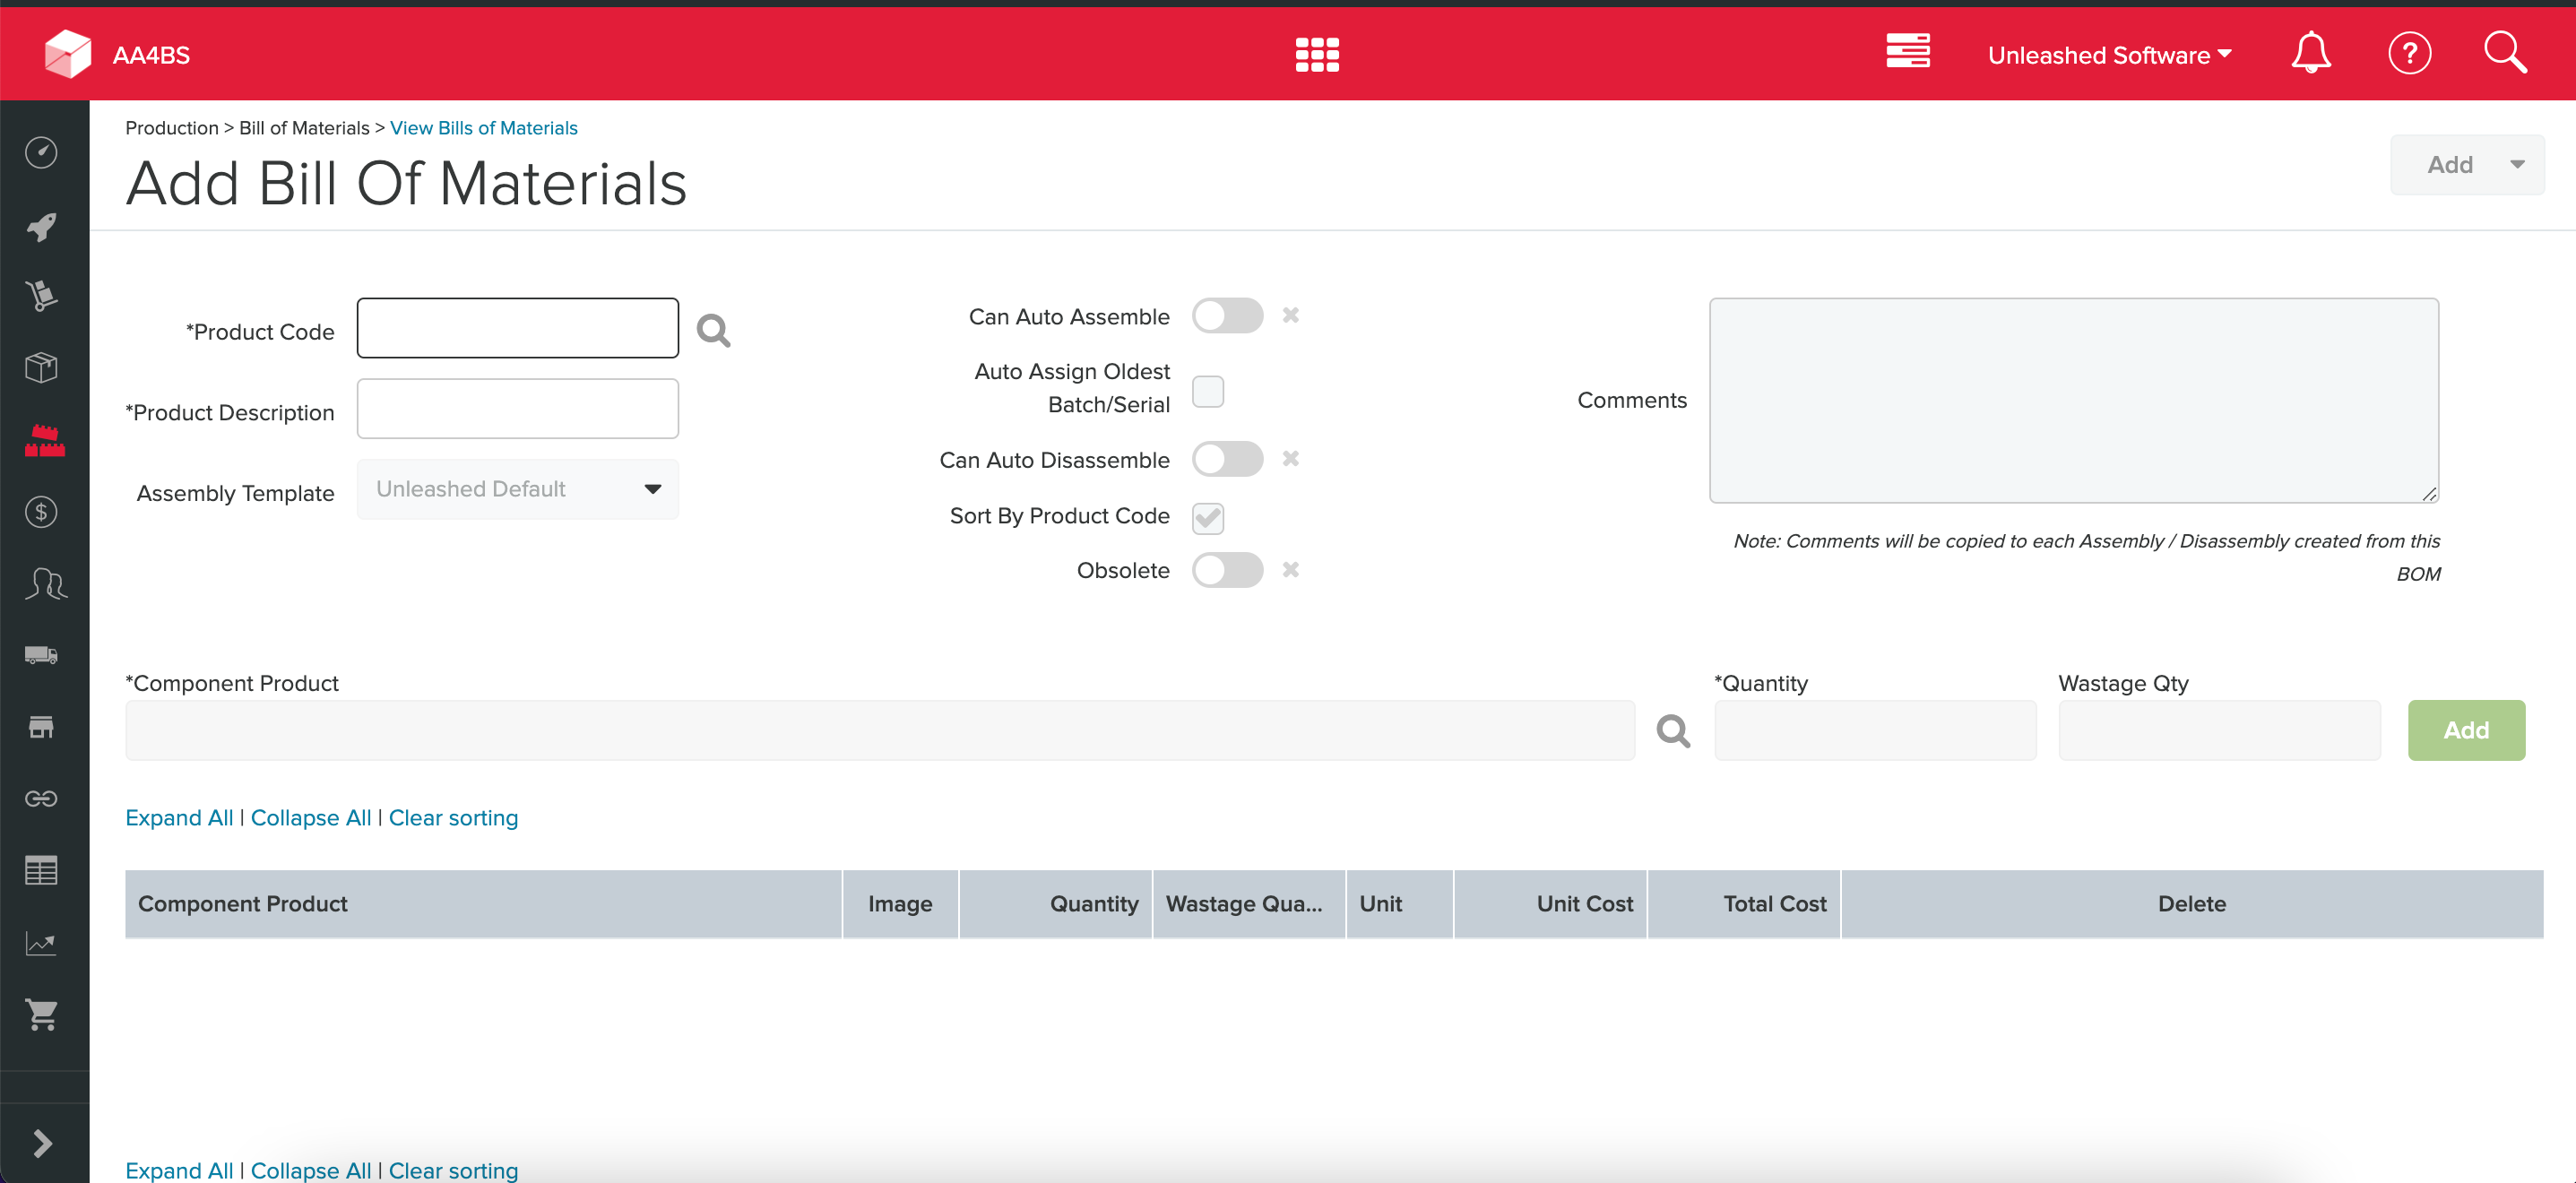Click upper Clear sorting link
Image resolution: width=2576 pixels, height=1183 pixels.
click(x=453, y=818)
